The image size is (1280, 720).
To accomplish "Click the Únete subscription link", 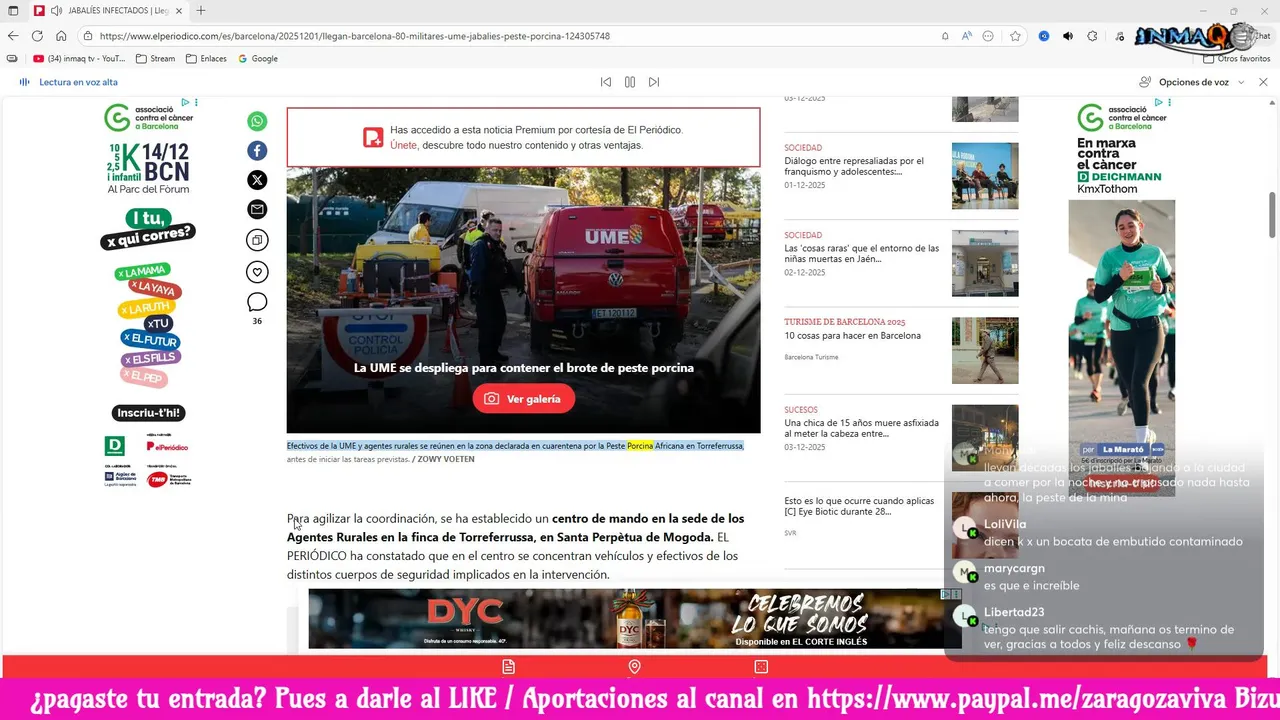I will pyautogui.click(x=403, y=145).
